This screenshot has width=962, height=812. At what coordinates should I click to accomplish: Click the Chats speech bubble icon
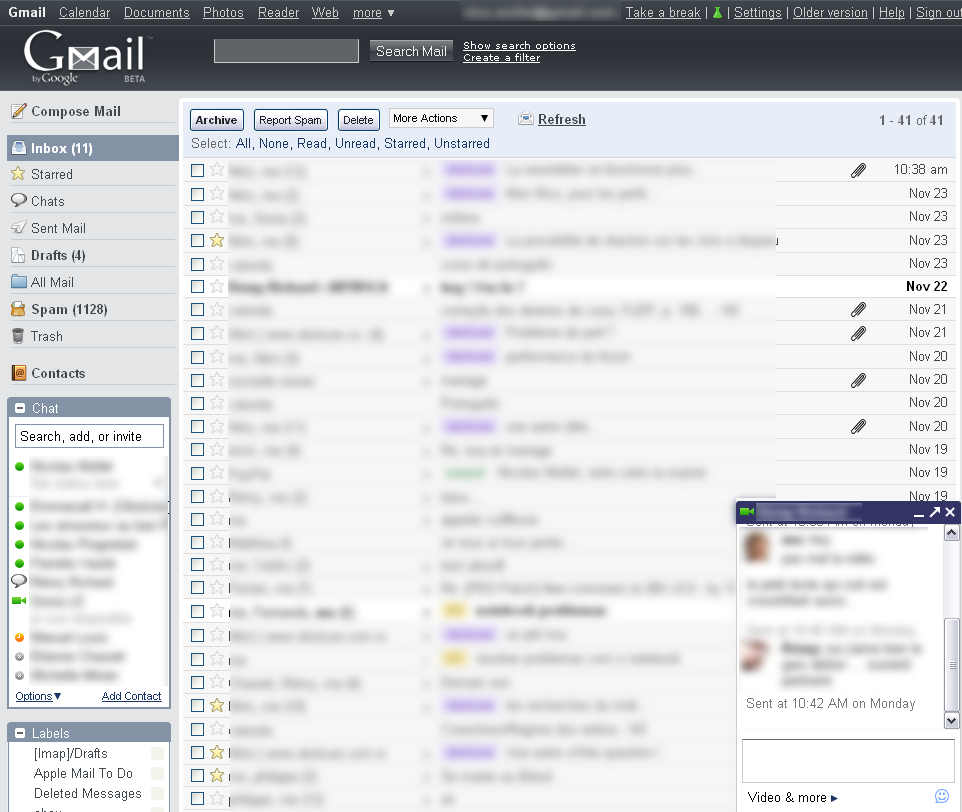pos(19,201)
